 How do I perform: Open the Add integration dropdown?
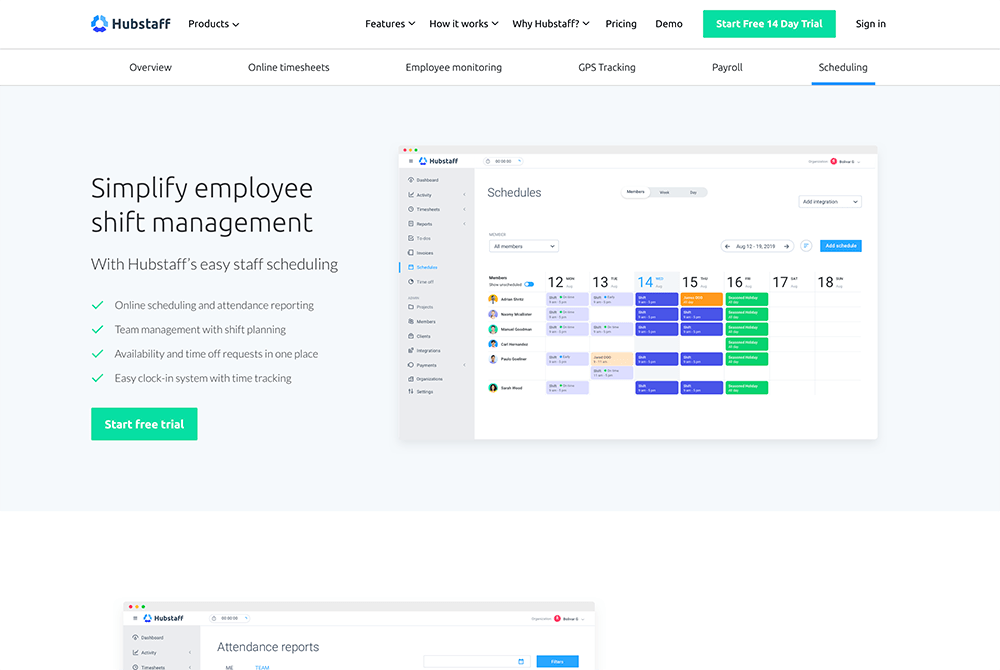pos(830,201)
